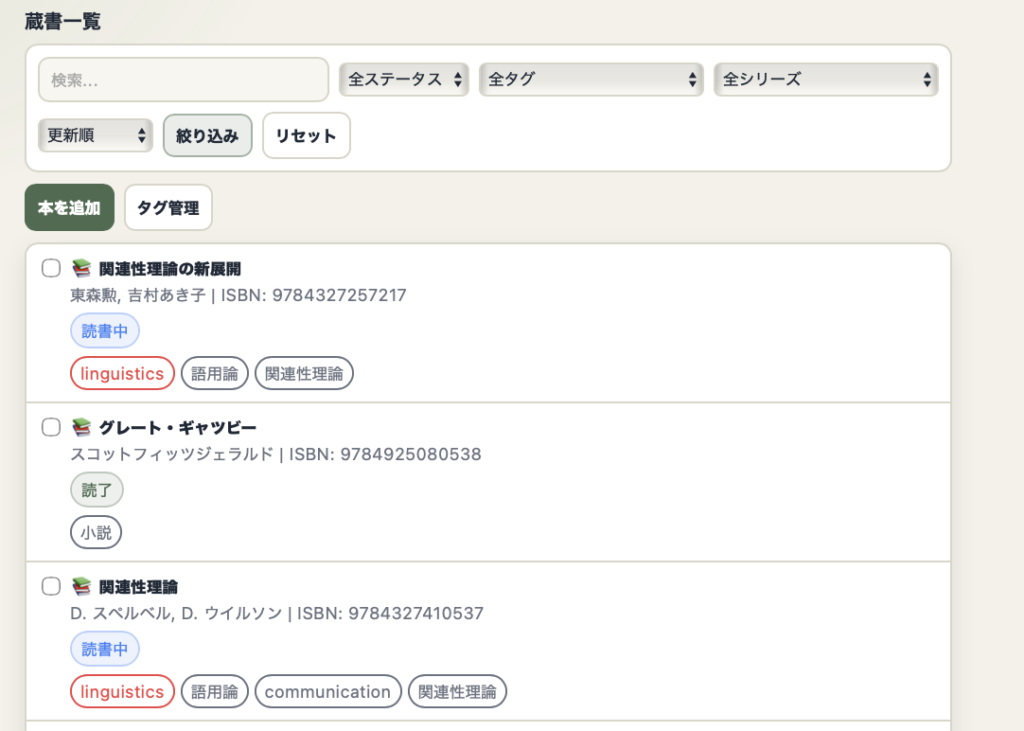Expand the 全タグ tag filter
Screen dimensions: 1024x731
(591, 79)
